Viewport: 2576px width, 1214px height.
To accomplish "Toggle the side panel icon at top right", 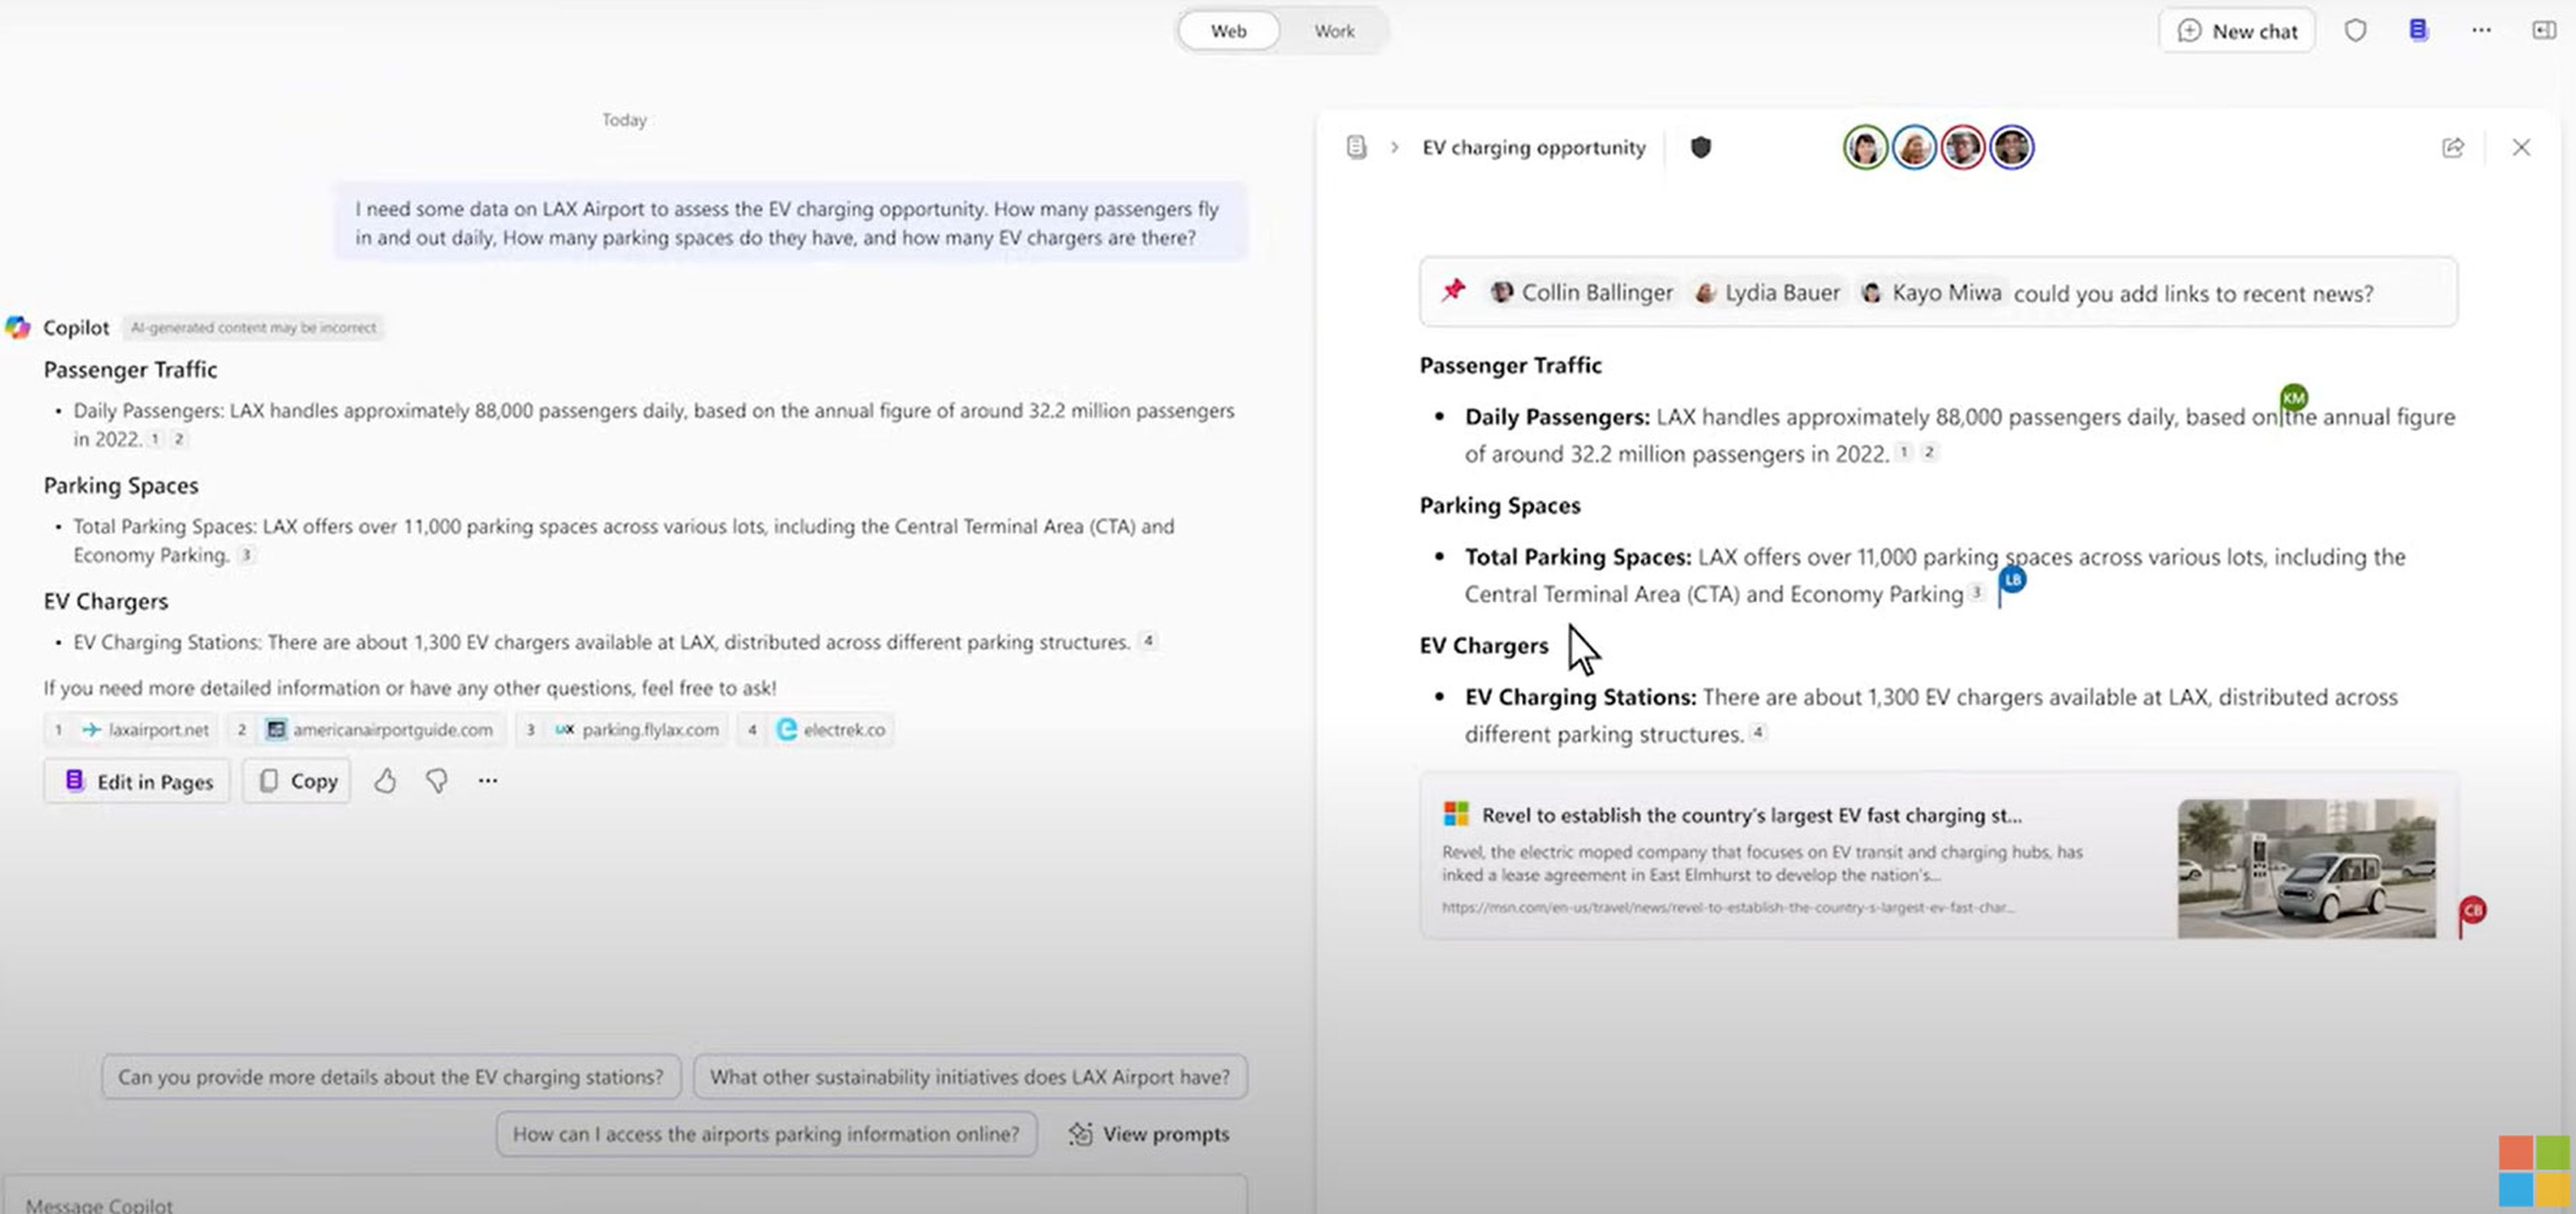I will point(2543,30).
